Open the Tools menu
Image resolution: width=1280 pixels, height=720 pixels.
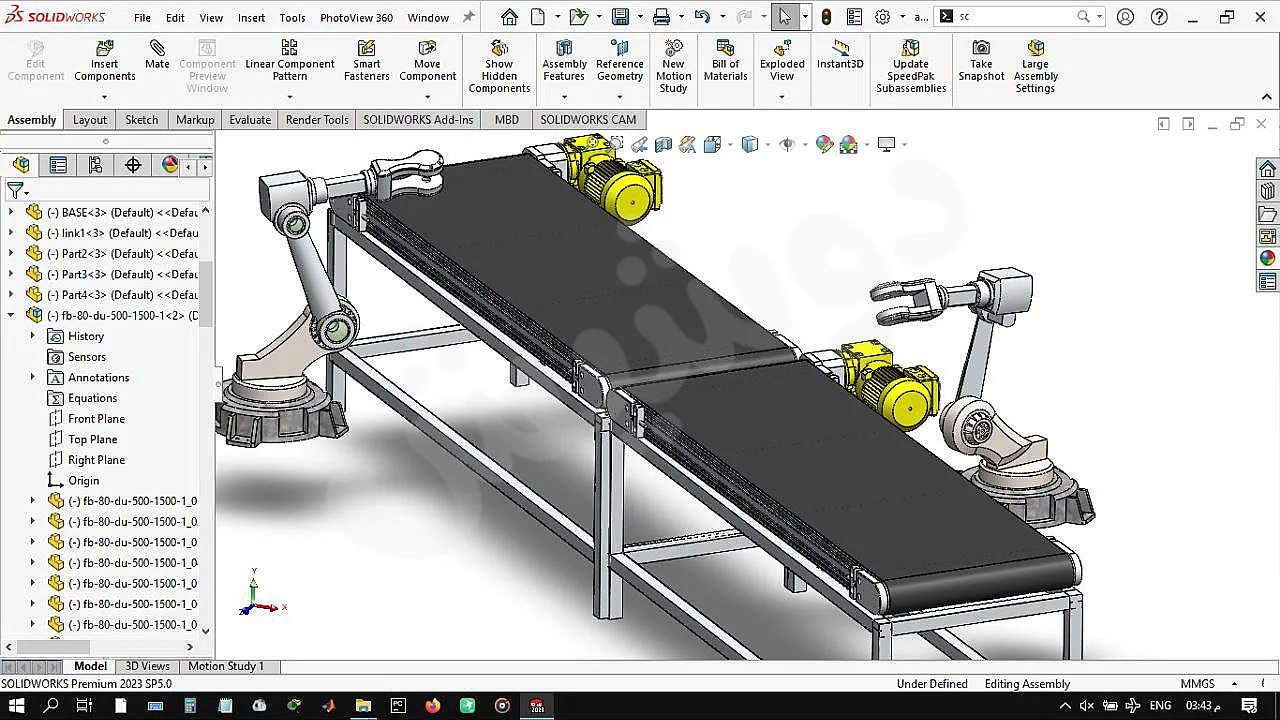(293, 17)
